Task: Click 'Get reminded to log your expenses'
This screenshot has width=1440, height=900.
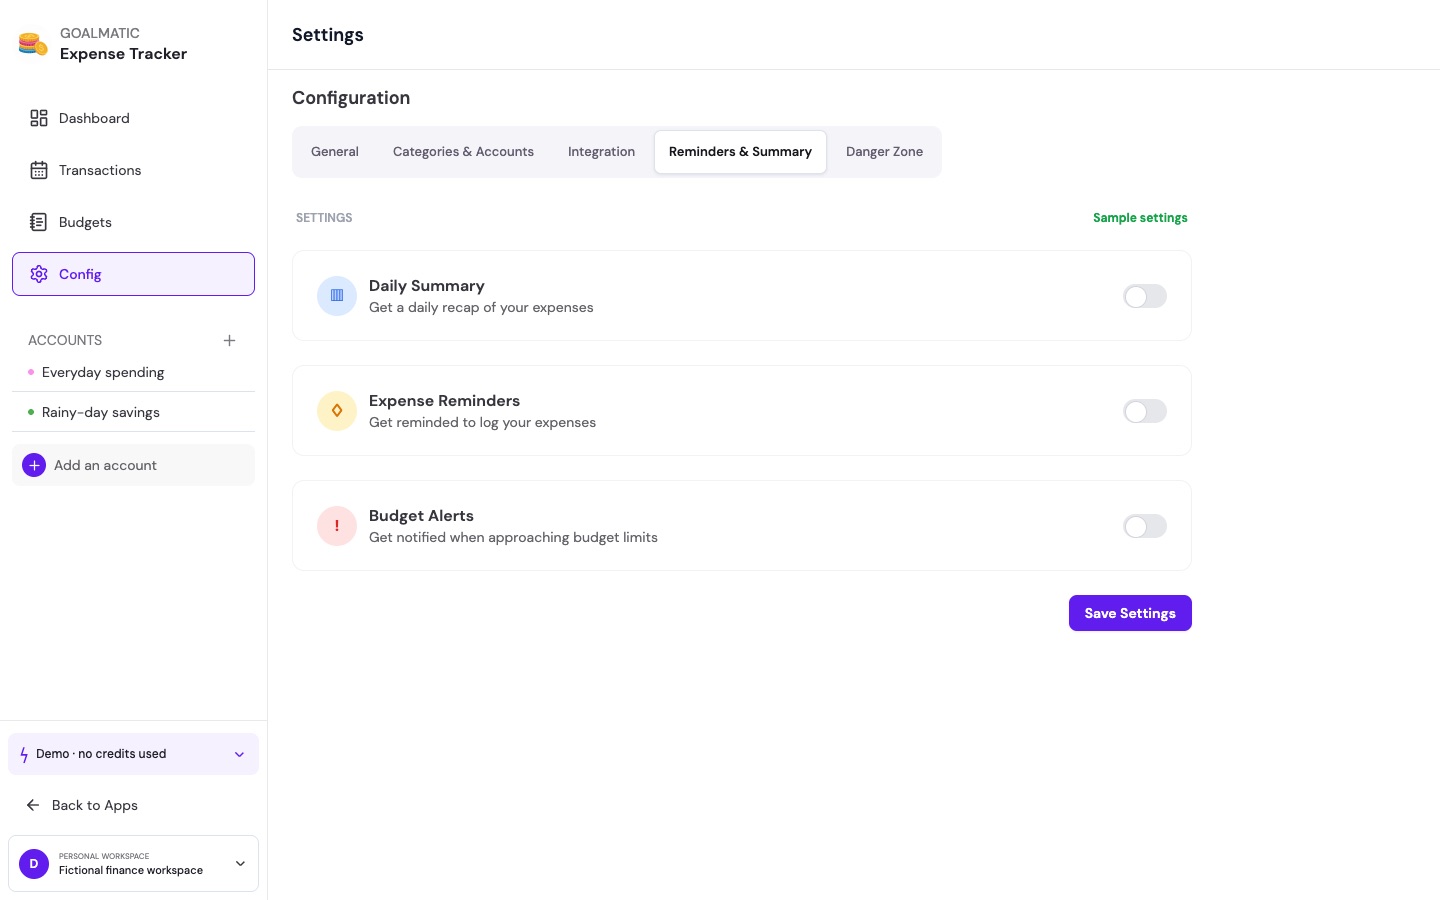Action: 482,423
